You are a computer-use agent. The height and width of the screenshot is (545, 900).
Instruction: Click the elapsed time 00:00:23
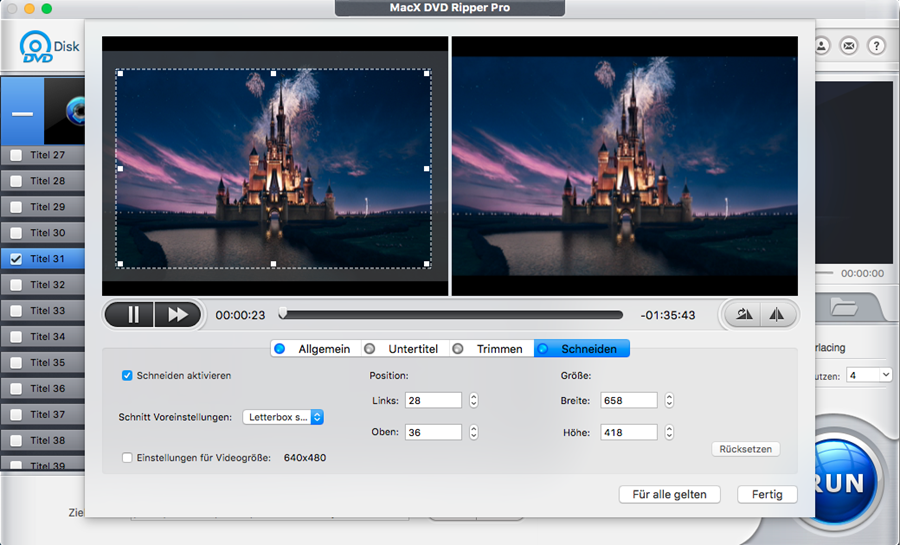[x=240, y=315]
